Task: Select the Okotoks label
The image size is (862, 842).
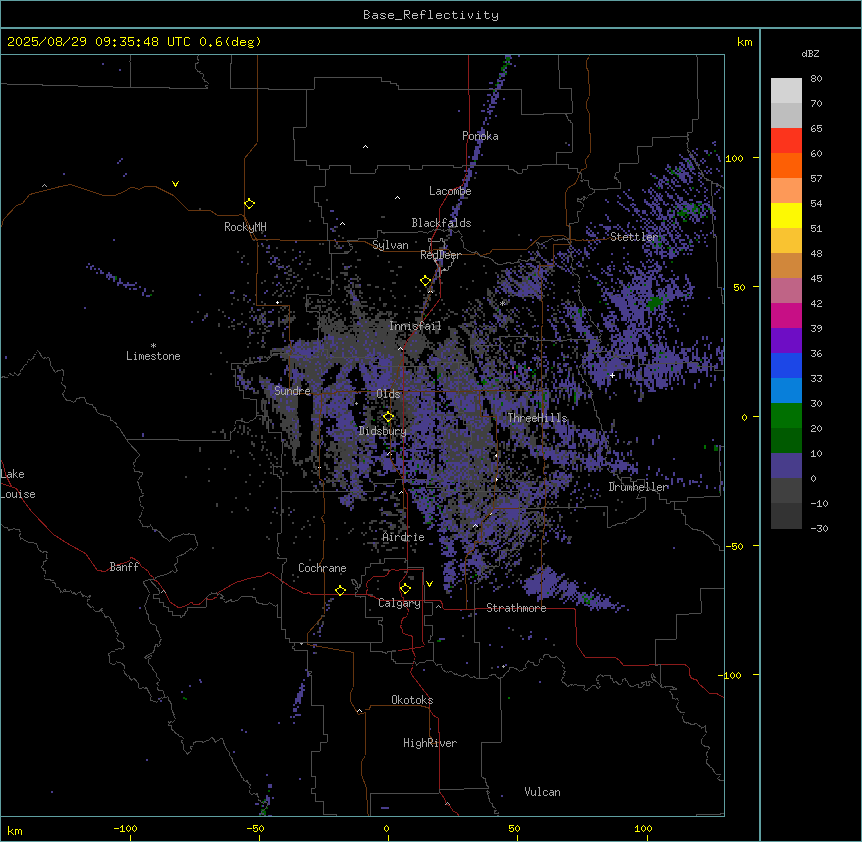Action: click(412, 700)
